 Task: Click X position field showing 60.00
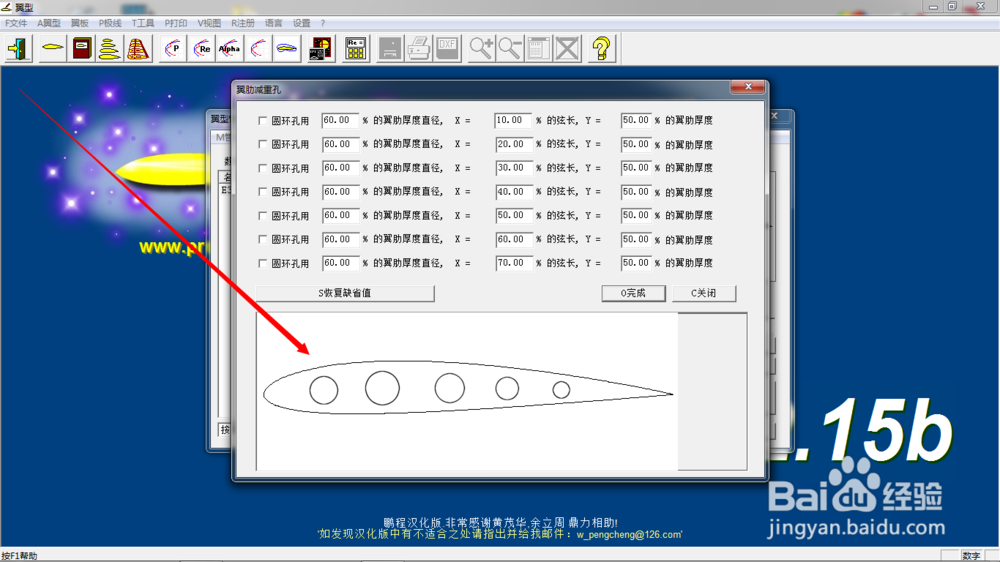coord(513,239)
